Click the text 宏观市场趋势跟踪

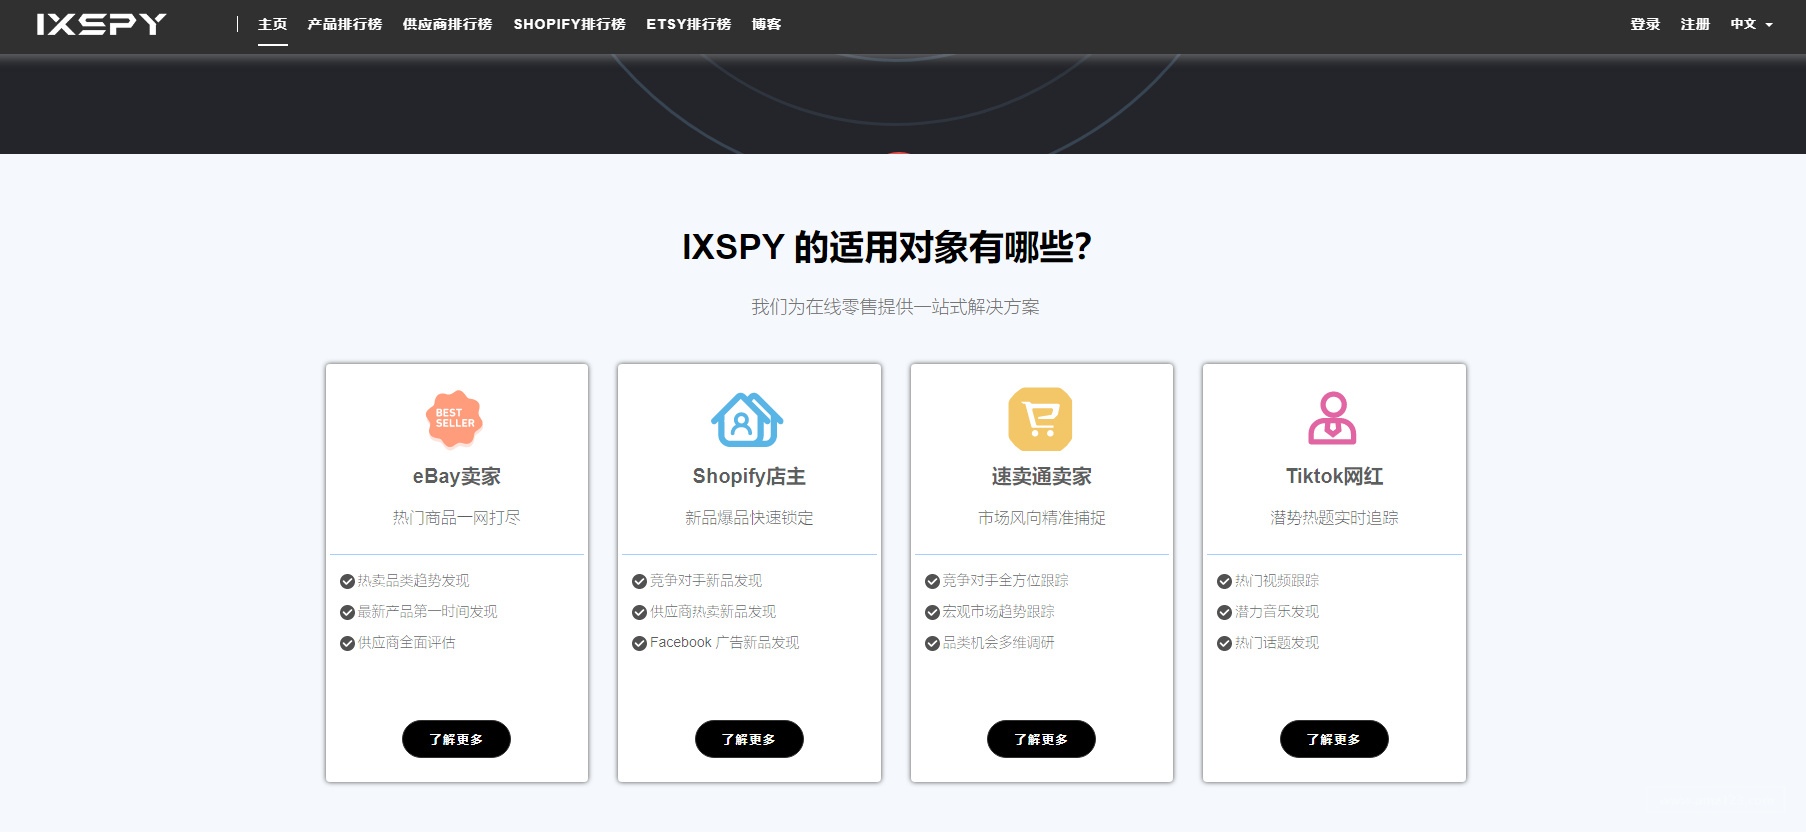tap(999, 612)
